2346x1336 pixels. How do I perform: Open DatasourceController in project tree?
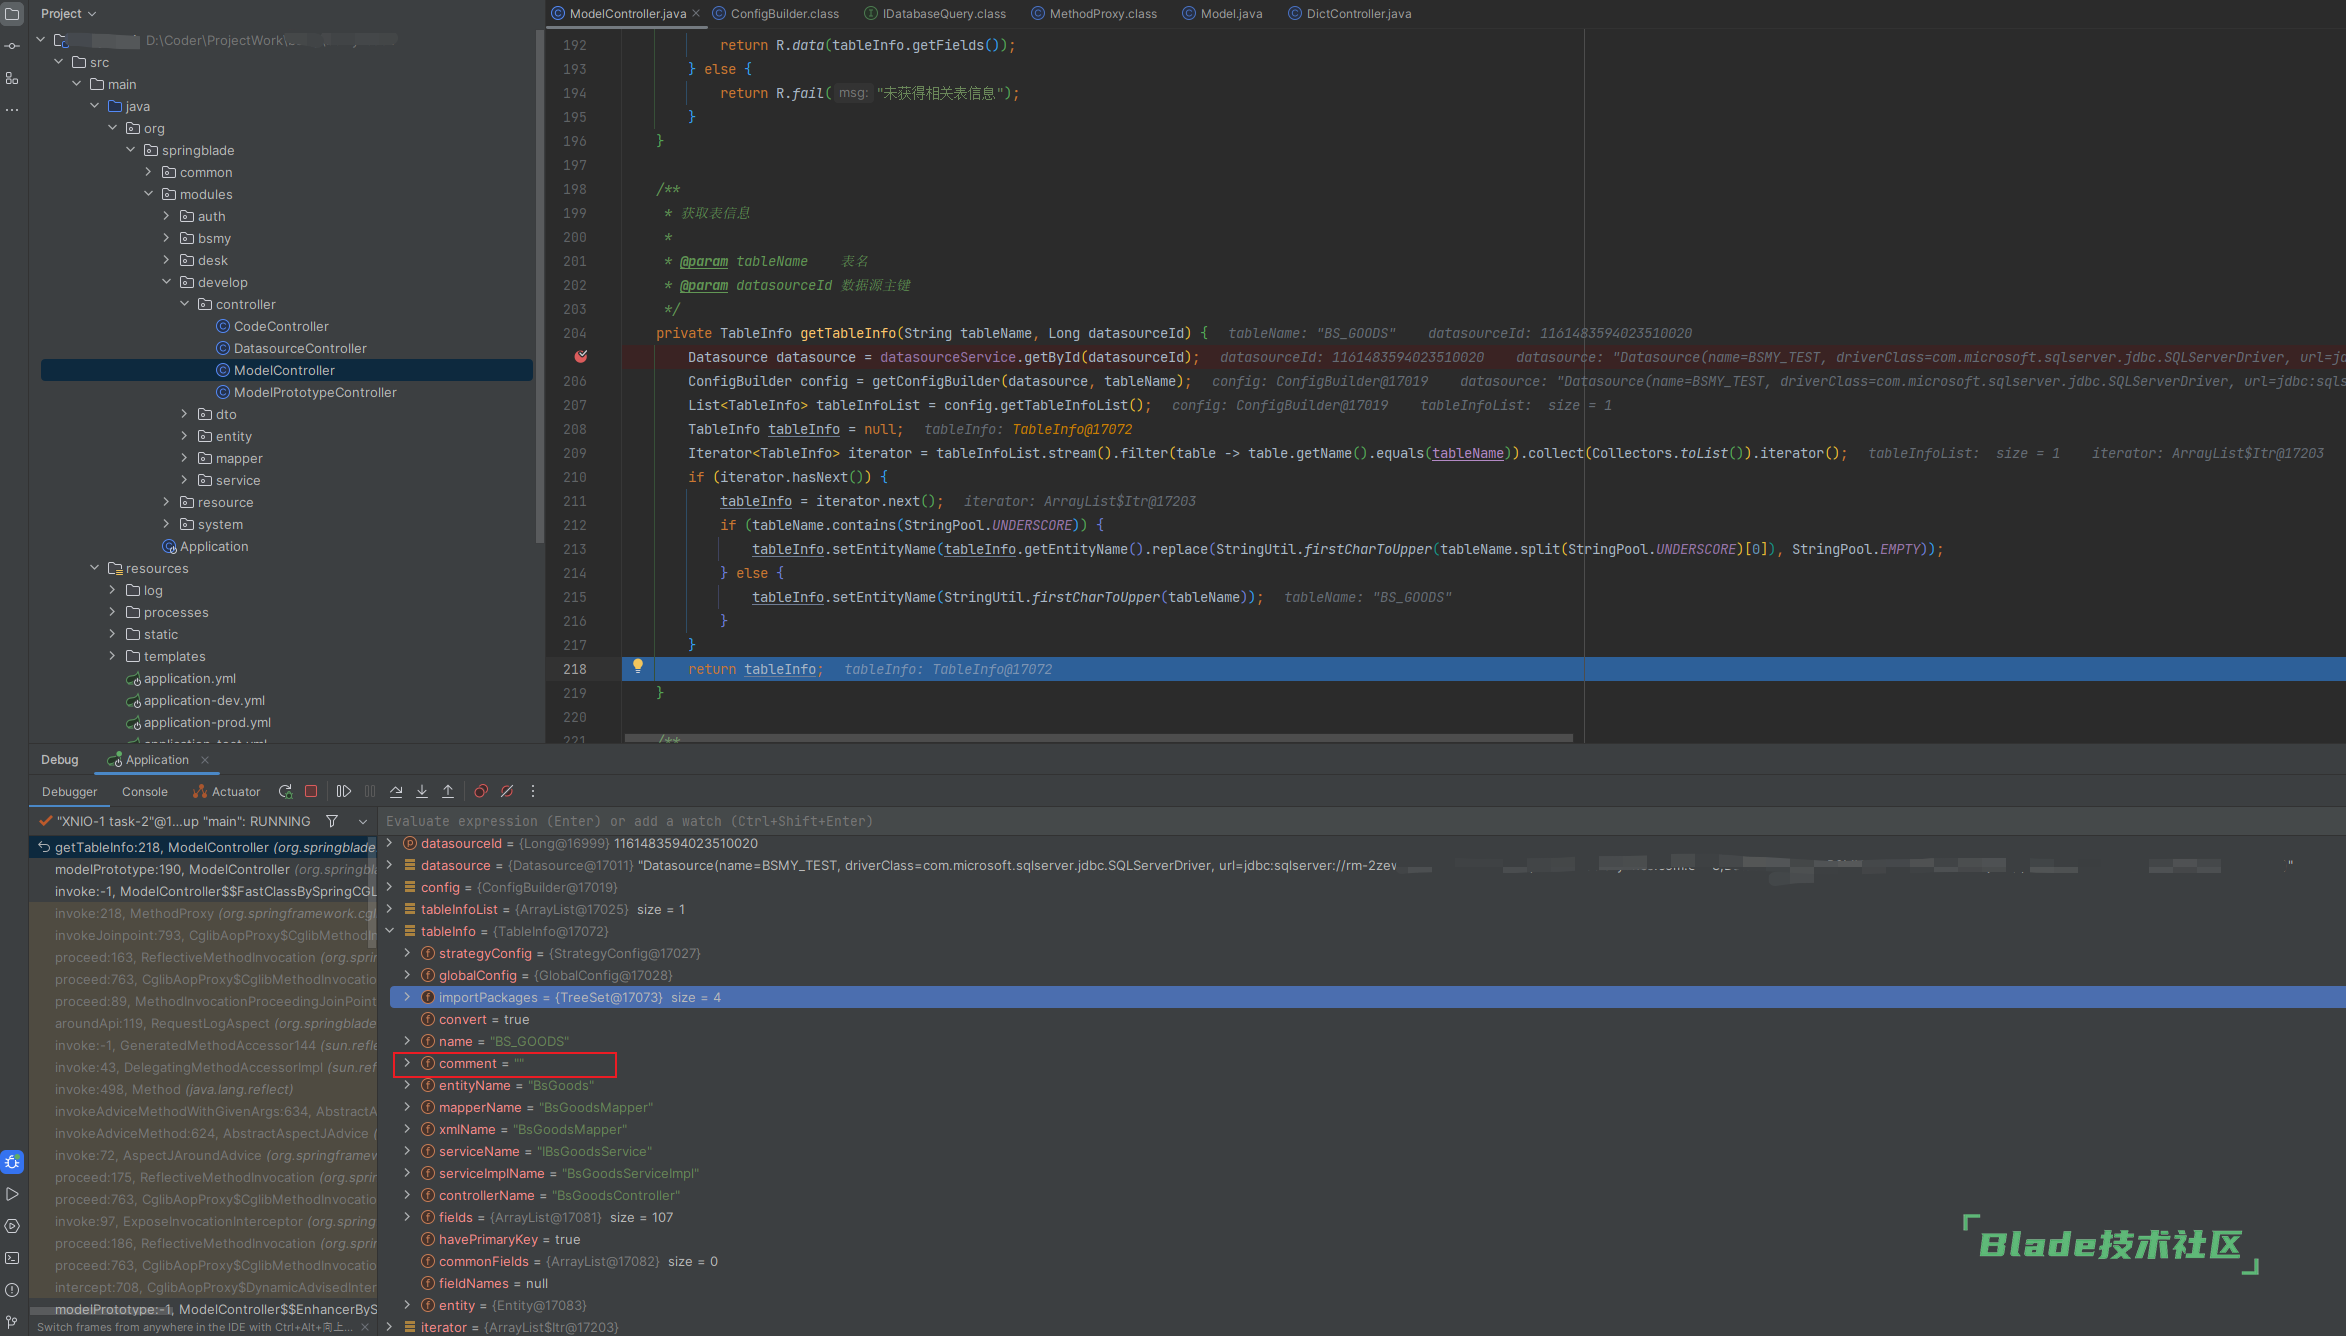(300, 348)
